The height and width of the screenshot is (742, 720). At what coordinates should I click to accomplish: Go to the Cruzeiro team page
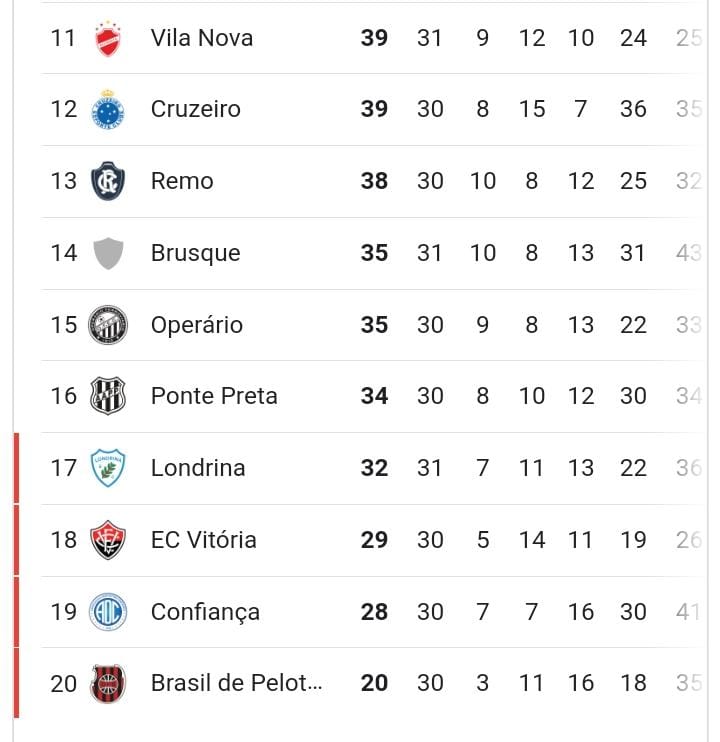[x=196, y=109]
